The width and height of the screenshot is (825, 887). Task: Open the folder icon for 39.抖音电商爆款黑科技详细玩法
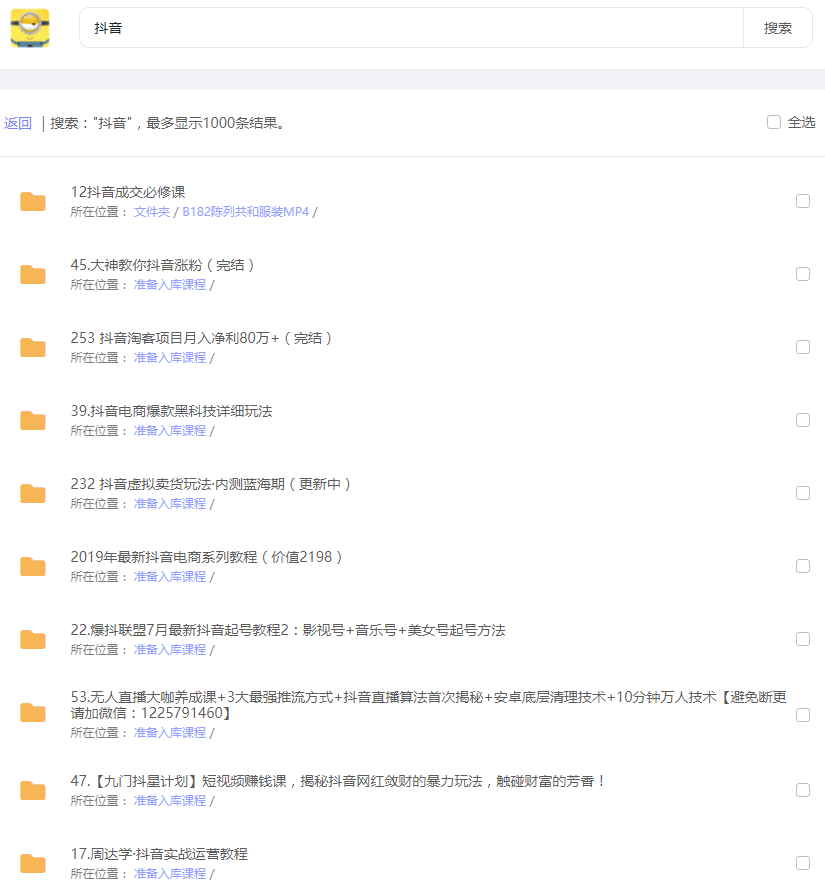[32, 420]
